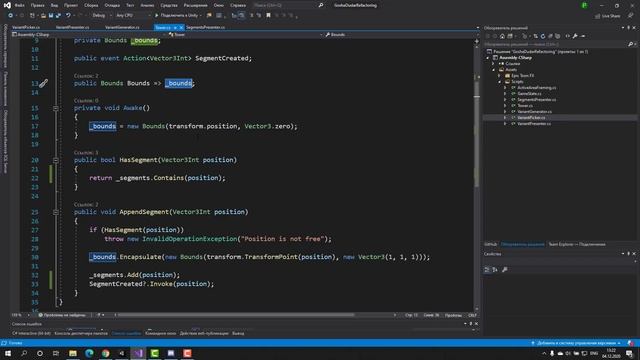The image size is (640, 360).
Task: Open the Assembly-CSharp project navigation dropdown
Action: [x=88, y=35]
